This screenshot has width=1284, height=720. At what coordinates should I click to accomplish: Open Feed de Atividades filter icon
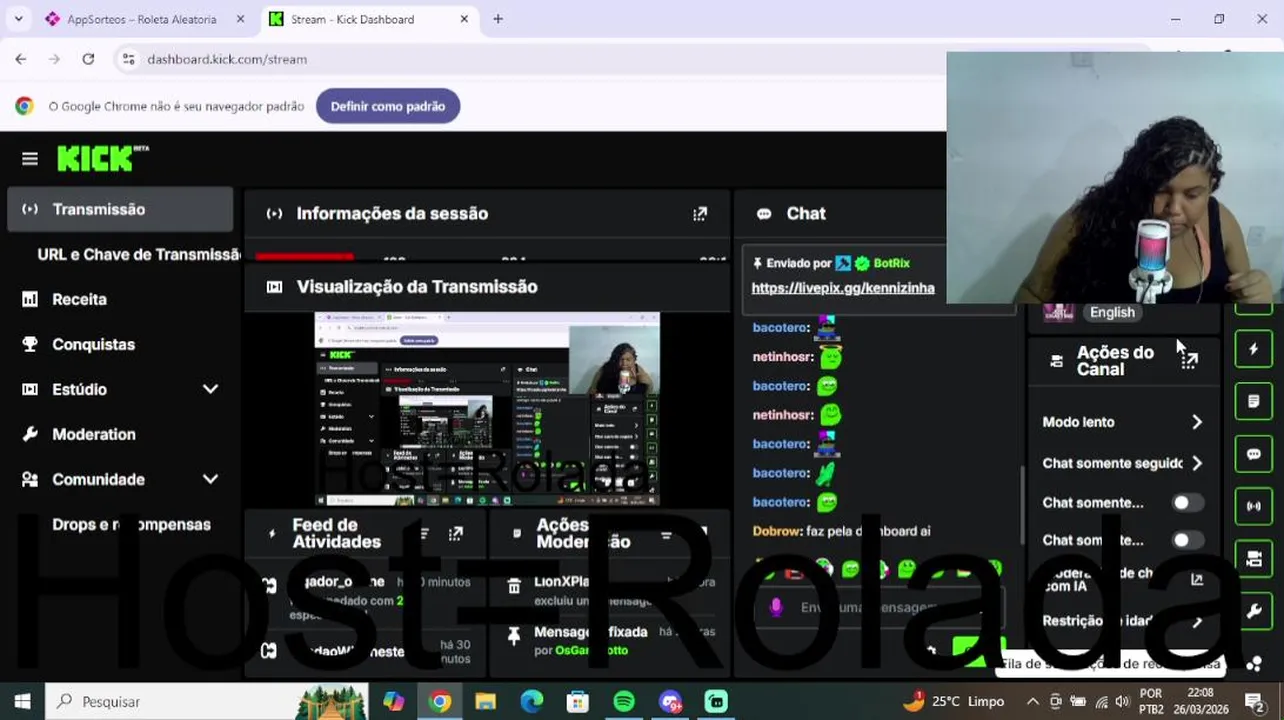click(x=424, y=534)
